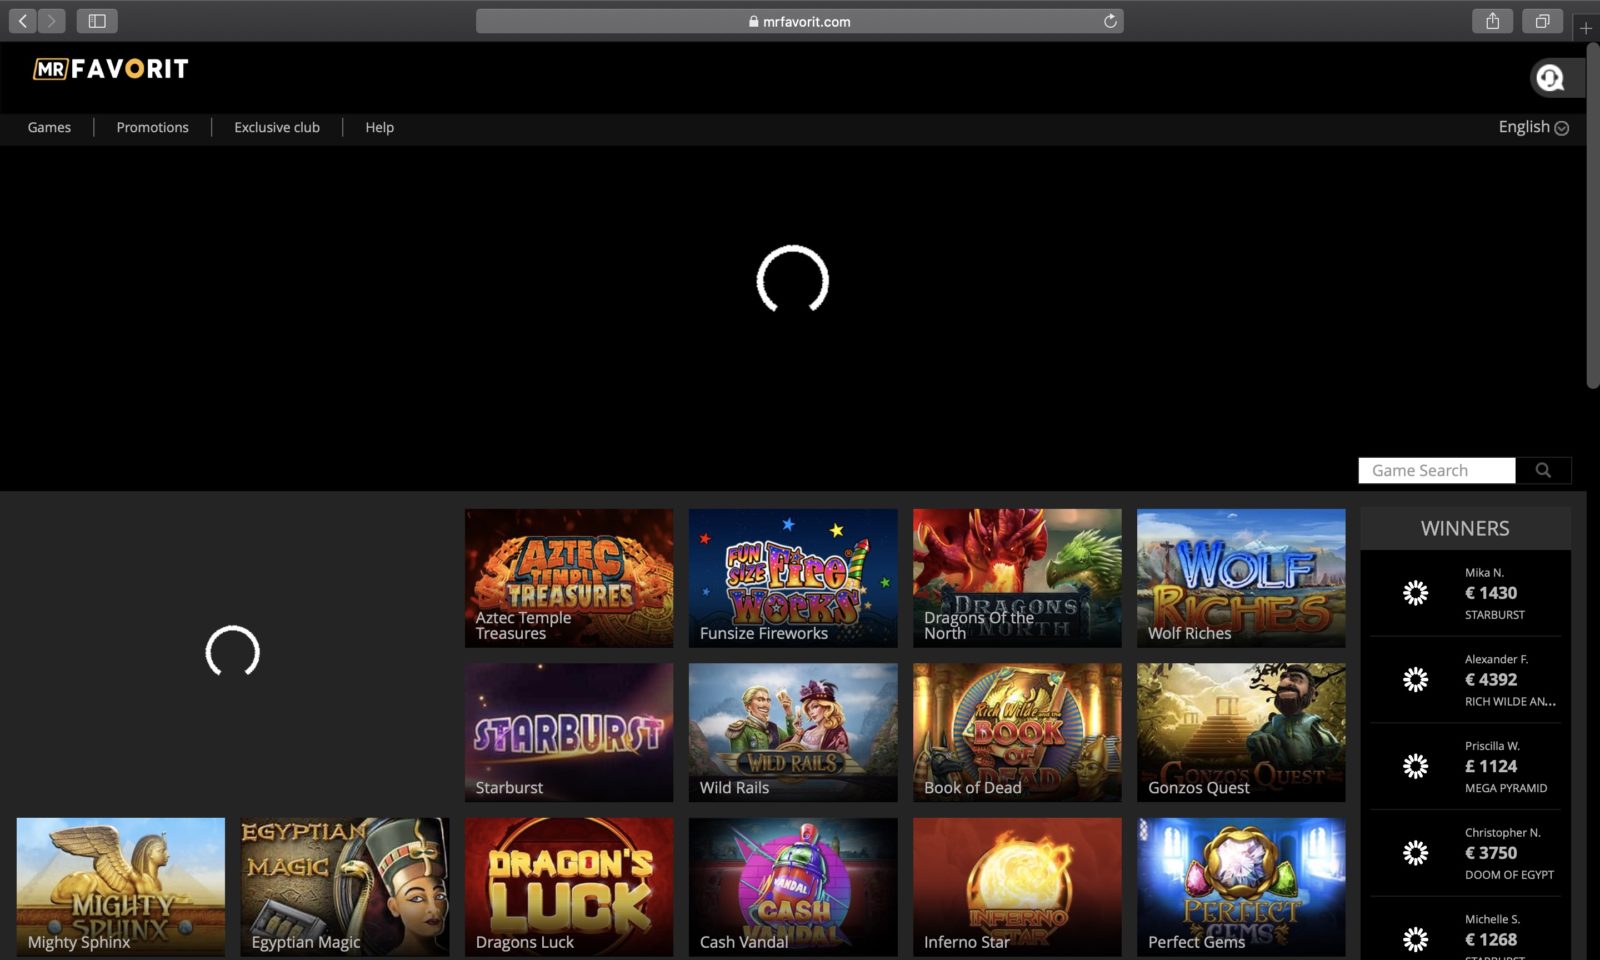Click the MR FAVORIT logo
This screenshot has width=1600, height=960.
point(110,68)
